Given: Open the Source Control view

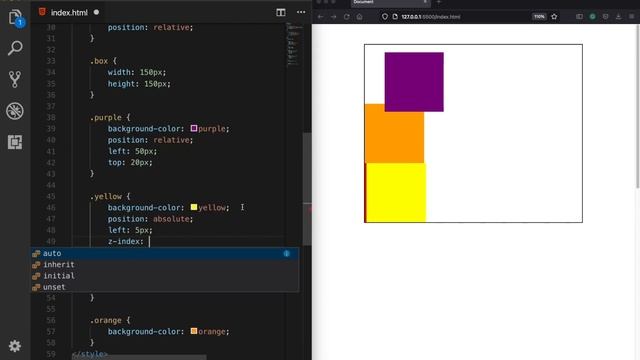Looking at the screenshot, I should click(x=15, y=79).
